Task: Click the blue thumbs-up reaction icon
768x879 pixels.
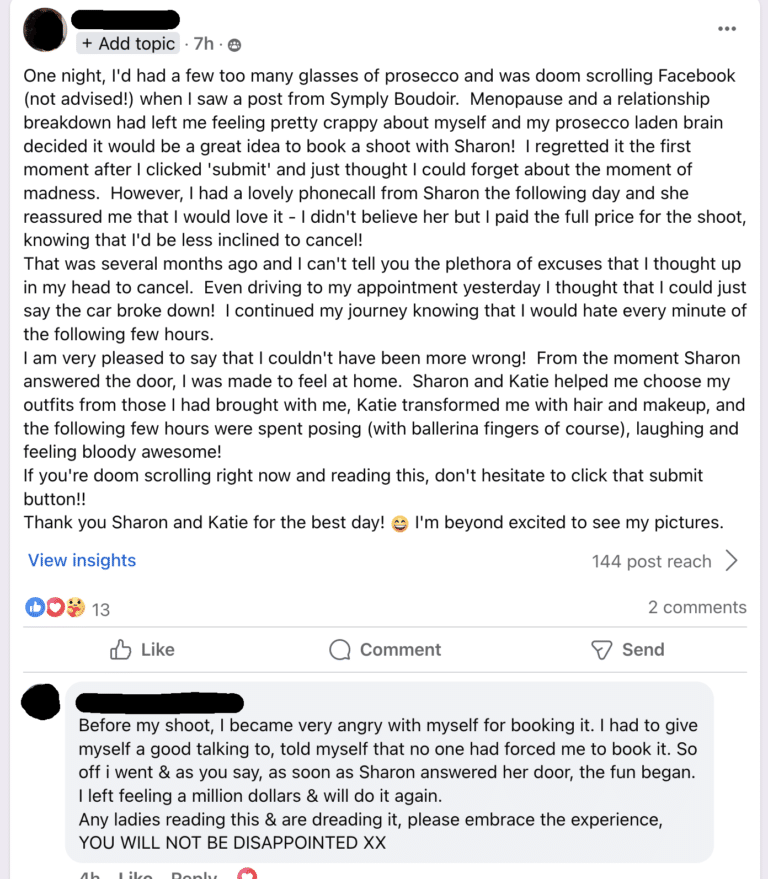Action: 36,607
